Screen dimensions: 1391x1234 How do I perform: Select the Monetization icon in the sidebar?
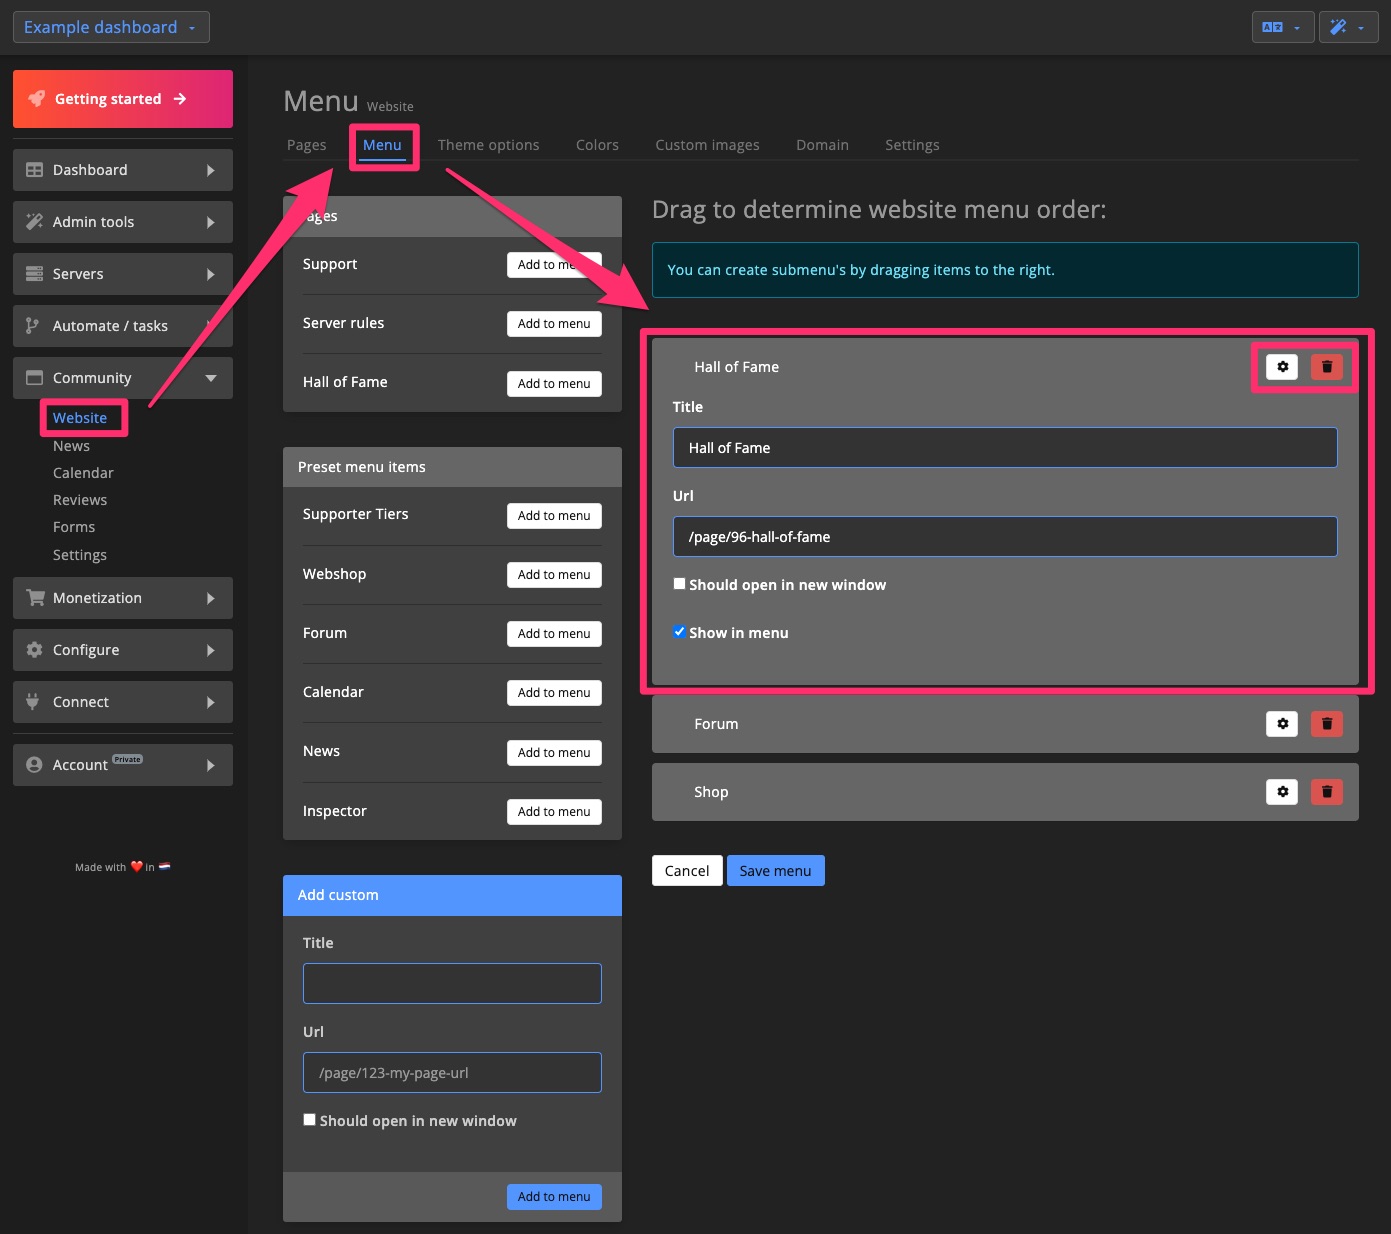pos(34,597)
